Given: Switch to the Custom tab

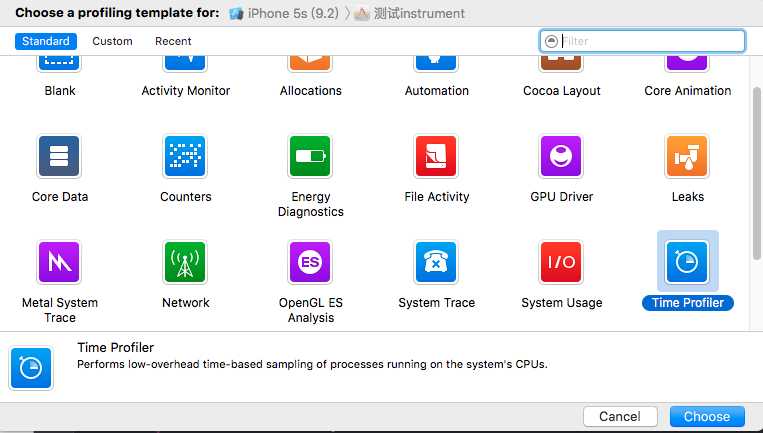Looking at the screenshot, I should click(112, 41).
